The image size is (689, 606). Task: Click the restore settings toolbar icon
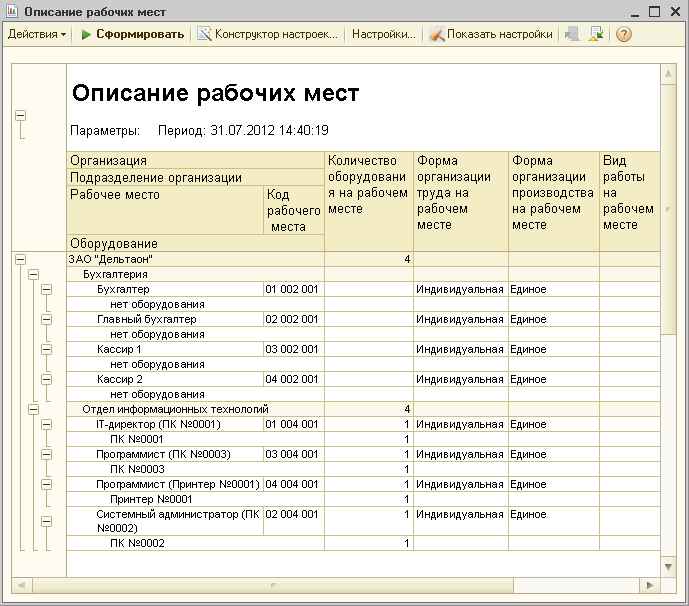click(x=572, y=34)
